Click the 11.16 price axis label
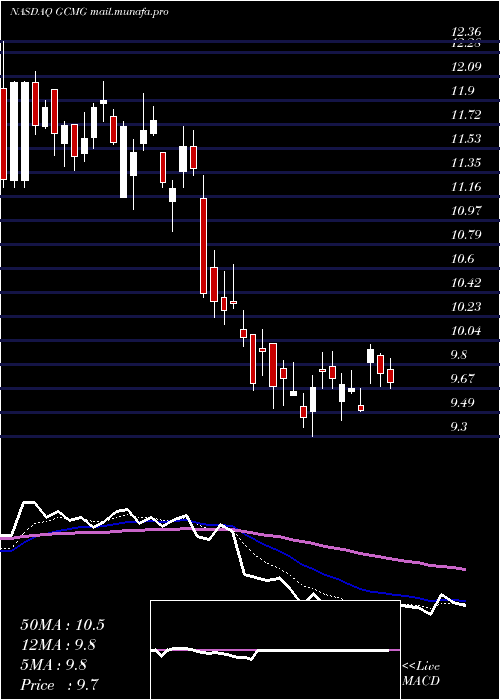The image size is (500, 700). 466,187
